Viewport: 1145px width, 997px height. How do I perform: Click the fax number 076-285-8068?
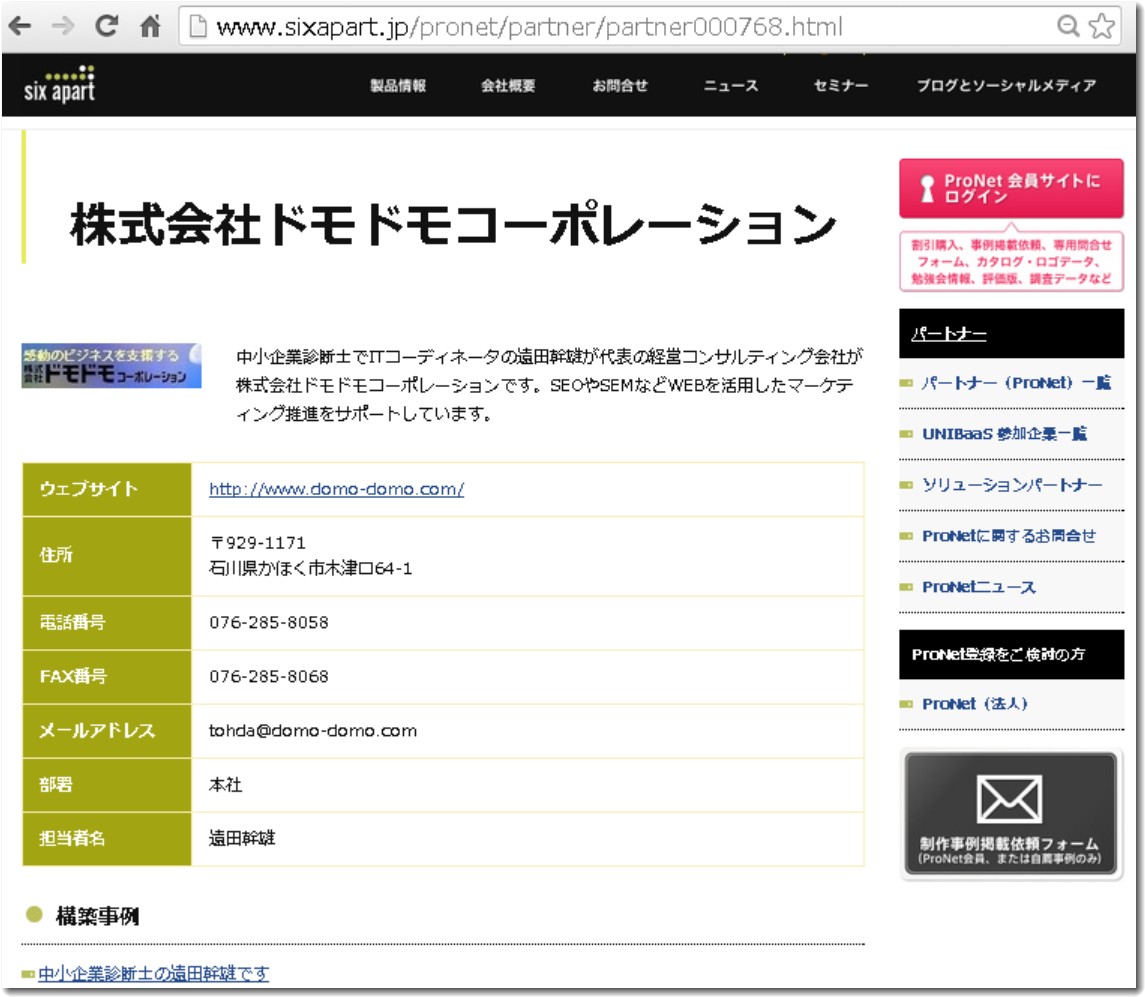tap(269, 676)
